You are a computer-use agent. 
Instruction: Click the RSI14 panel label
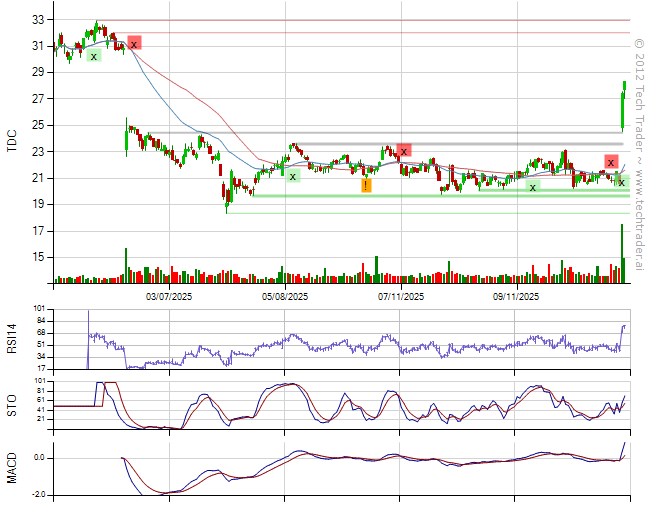[12, 339]
